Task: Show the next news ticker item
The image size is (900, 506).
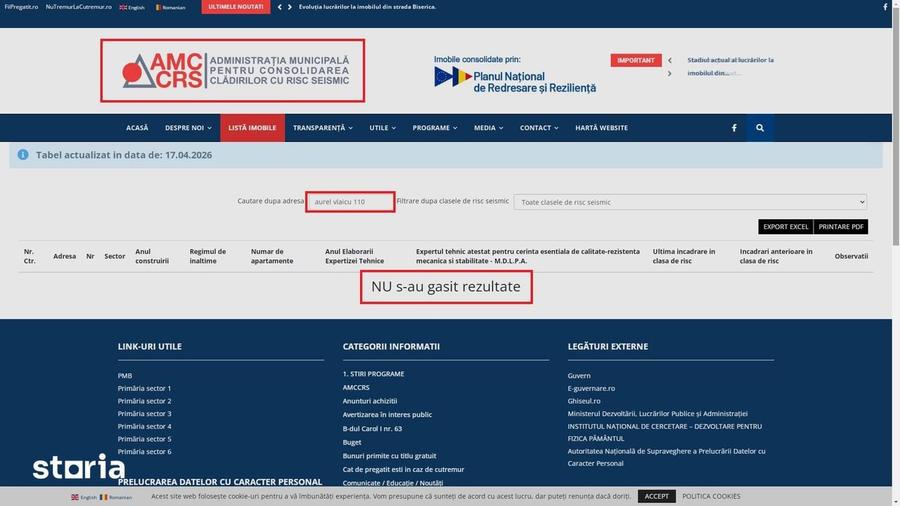Action: [290, 7]
